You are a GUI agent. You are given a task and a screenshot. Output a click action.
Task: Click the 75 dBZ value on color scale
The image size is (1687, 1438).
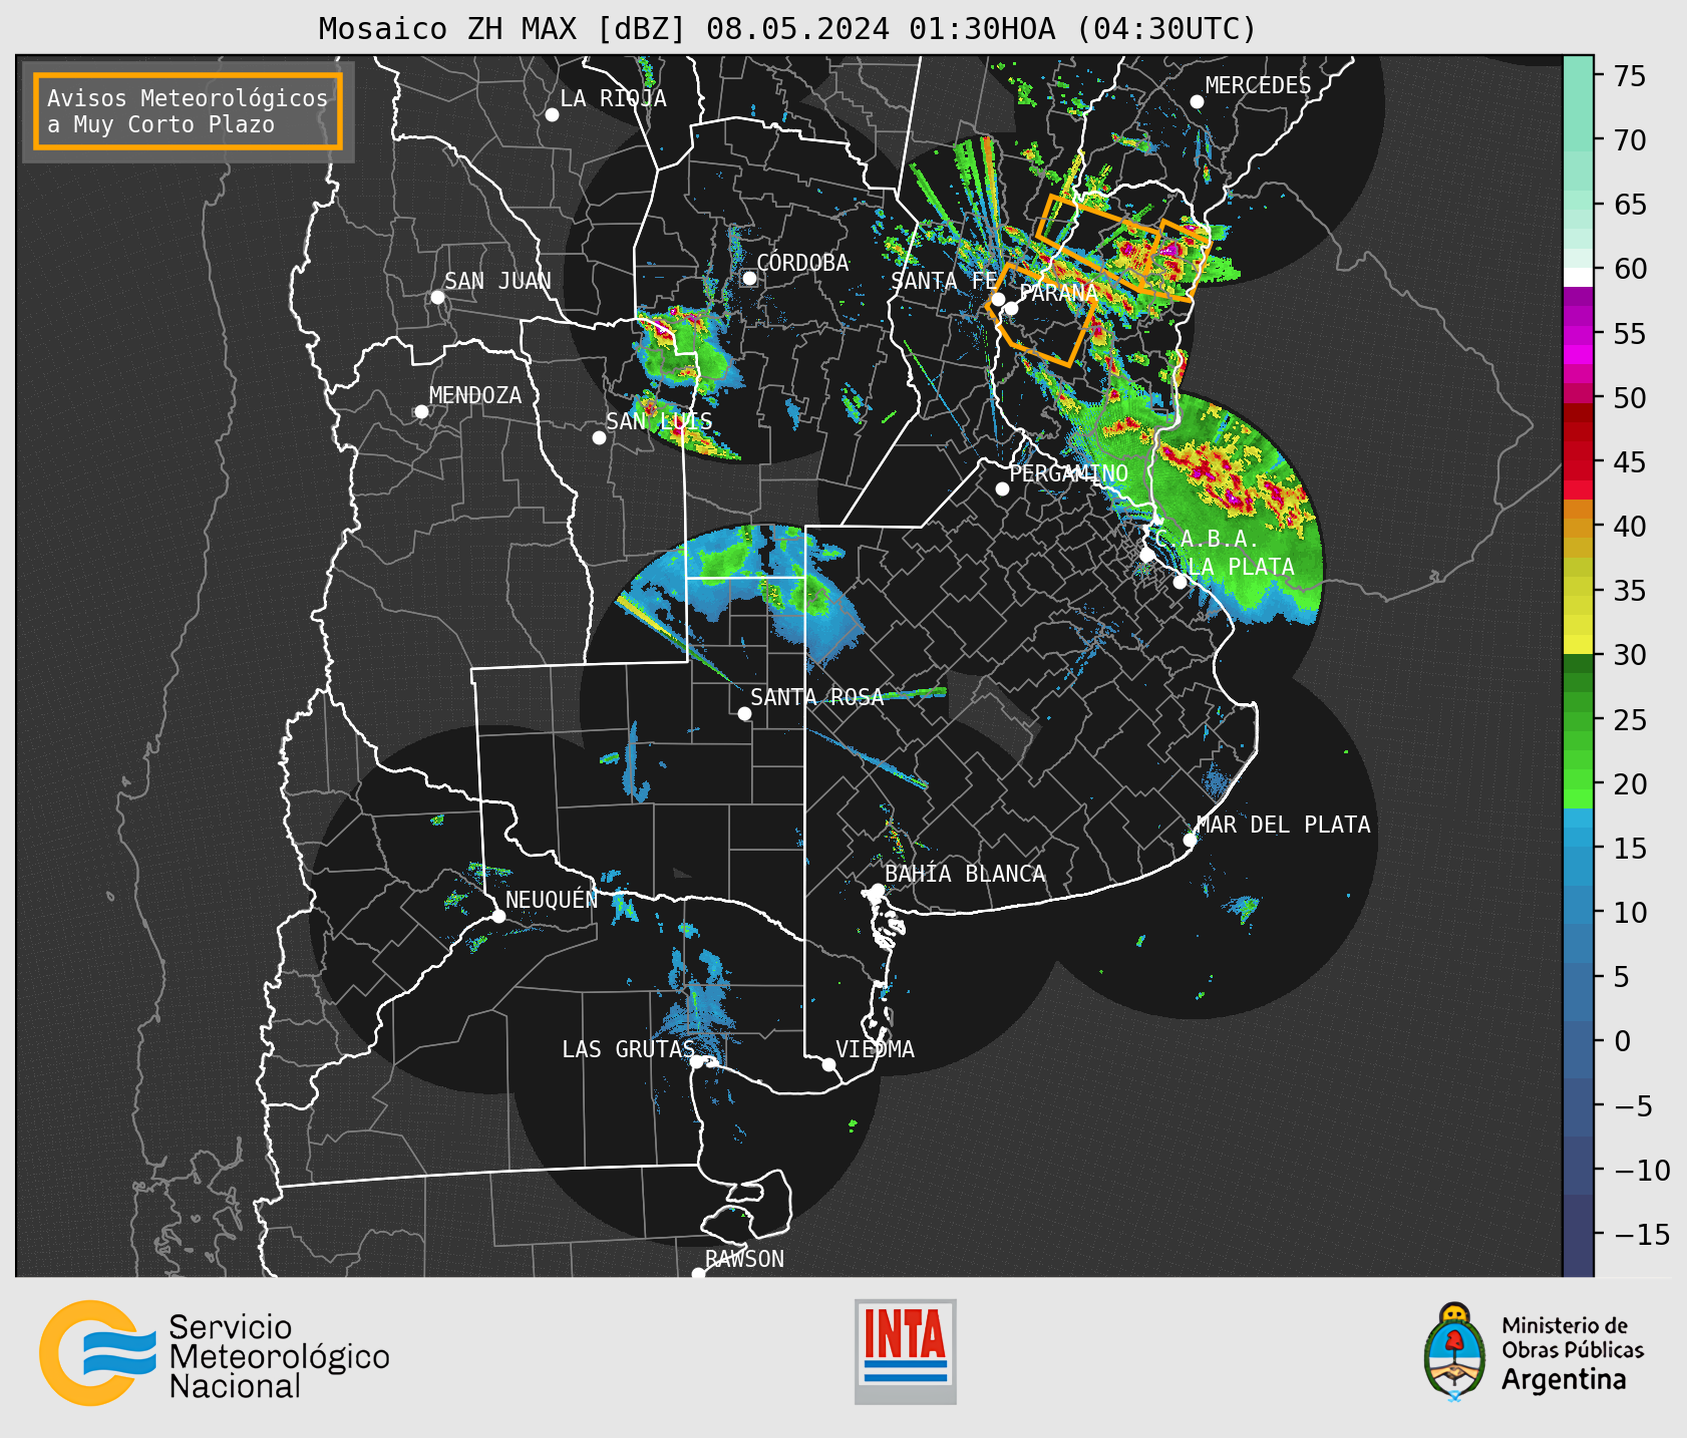1628,76
